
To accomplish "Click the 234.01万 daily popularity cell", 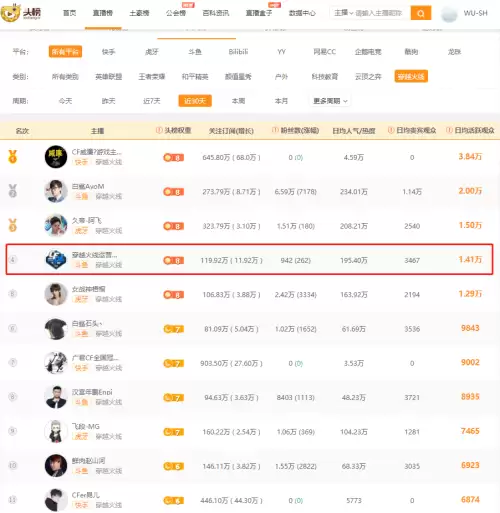I will (x=354, y=192).
